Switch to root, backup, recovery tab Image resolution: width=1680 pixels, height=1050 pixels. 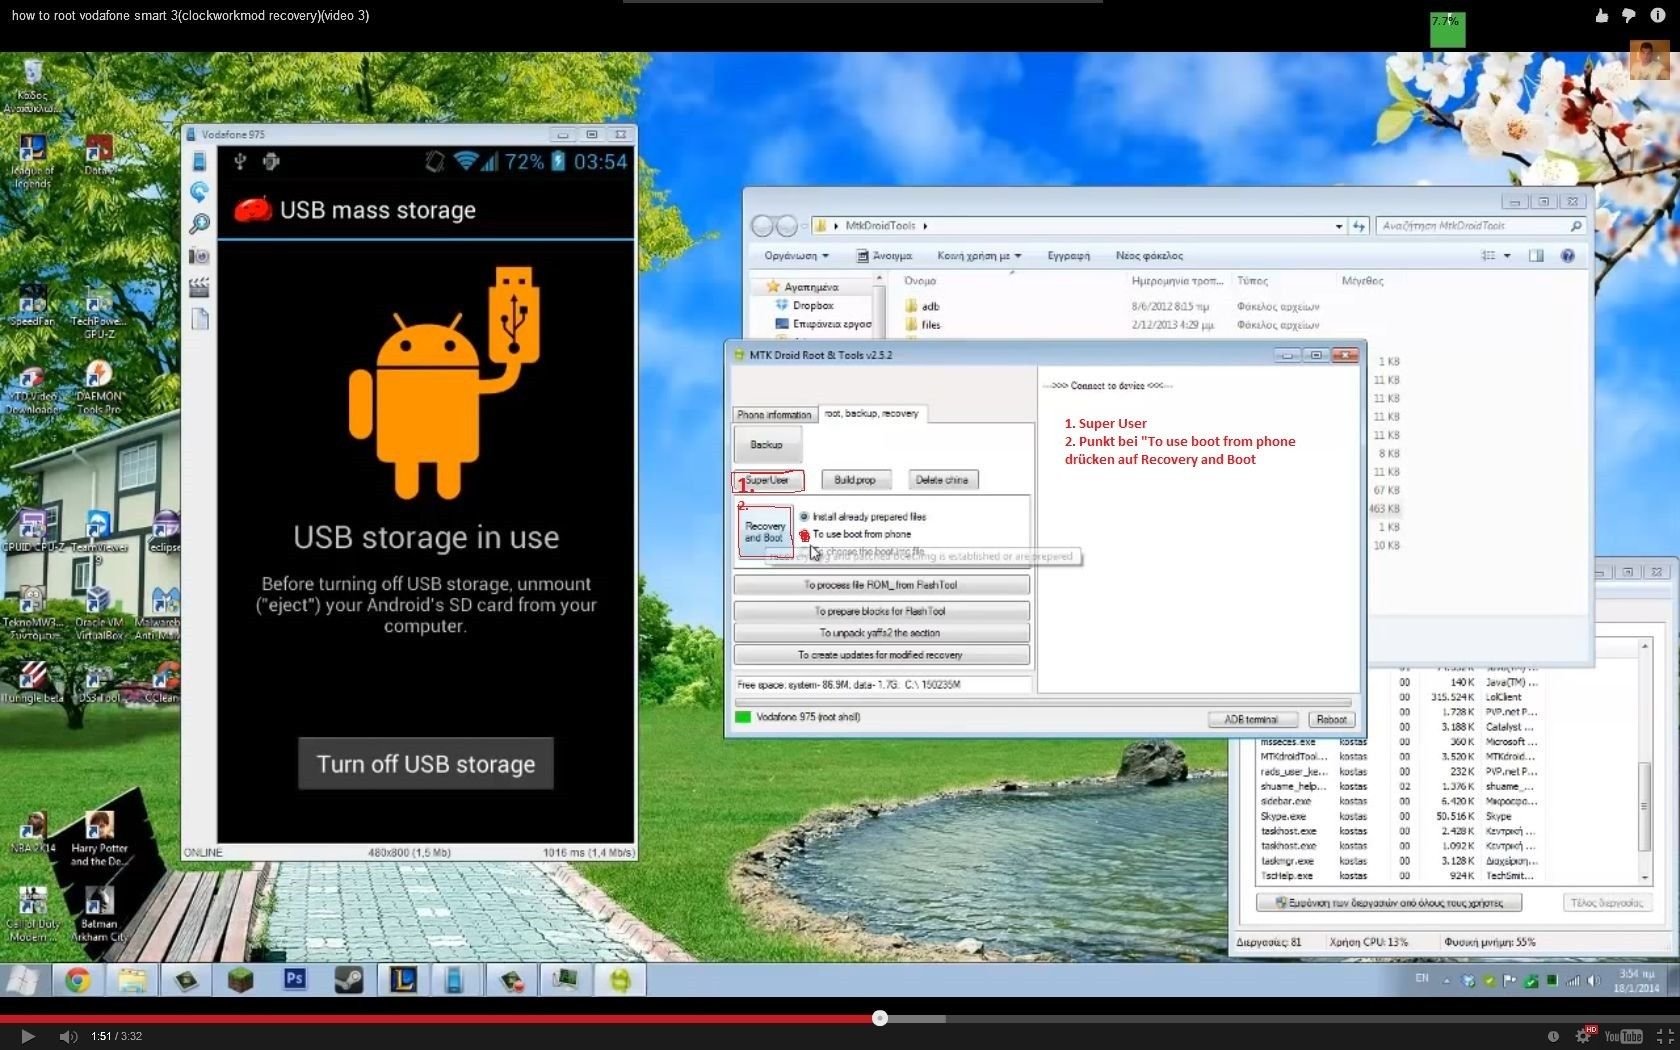point(872,413)
